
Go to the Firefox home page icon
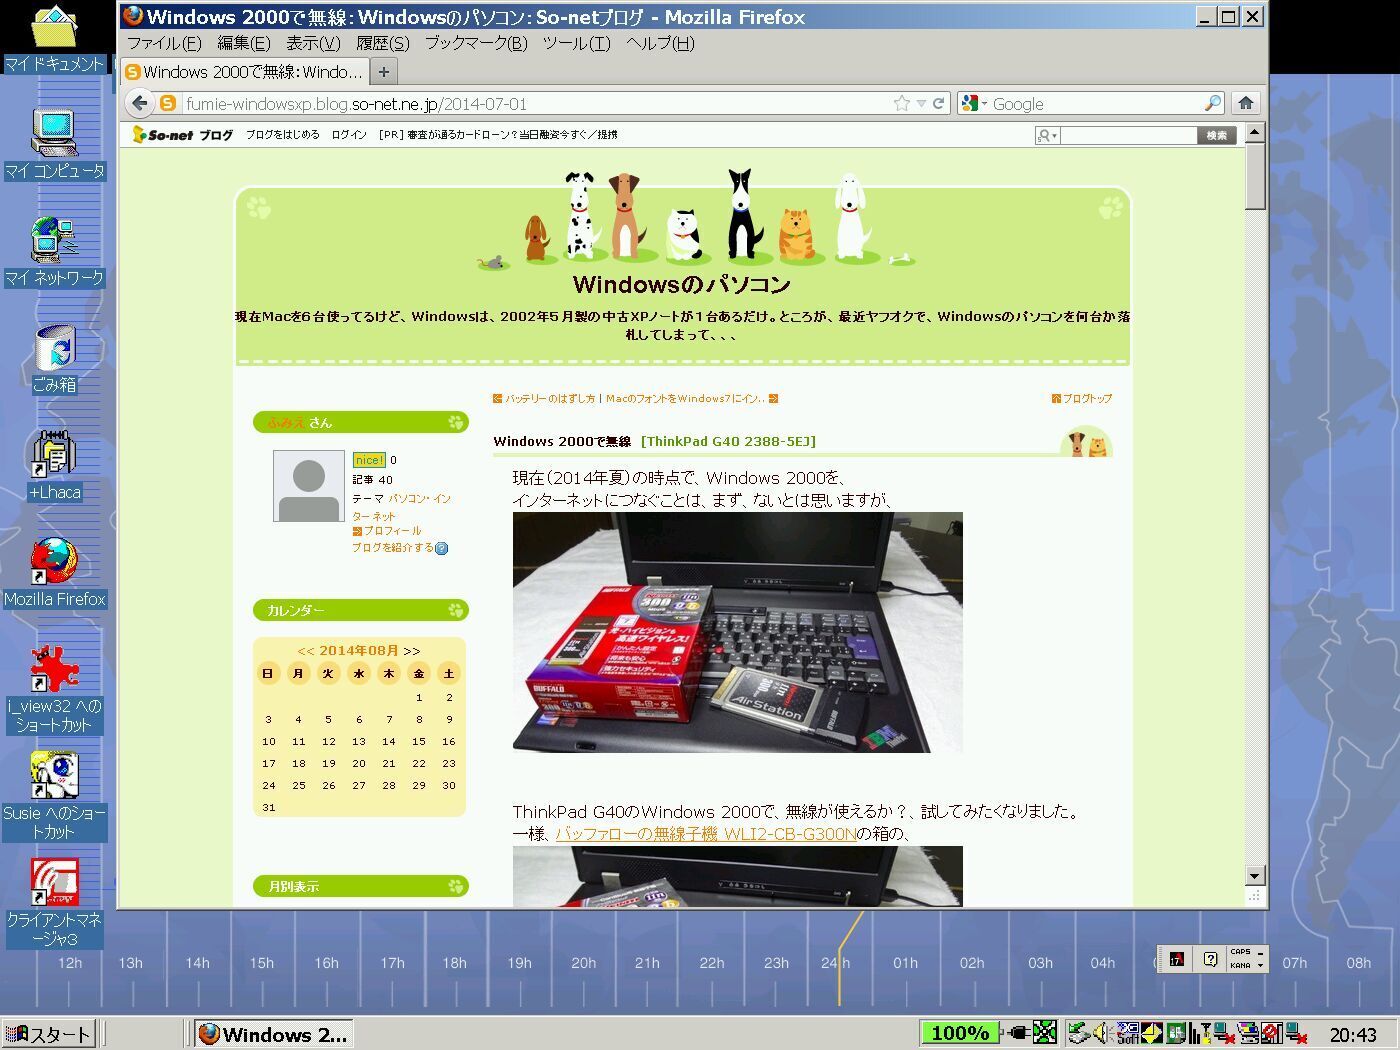[x=1245, y=103]
